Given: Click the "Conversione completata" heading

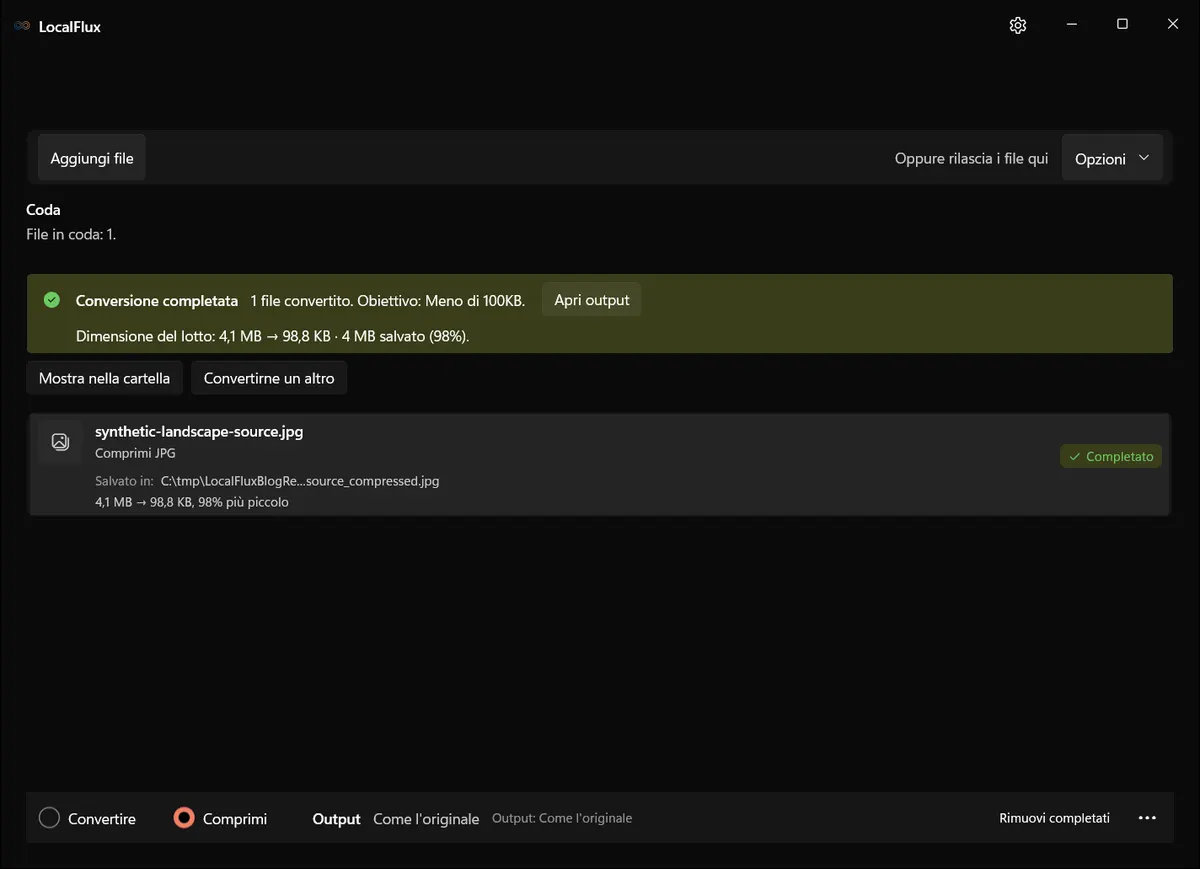Looking at the screenshot, I should pos(157,300).
